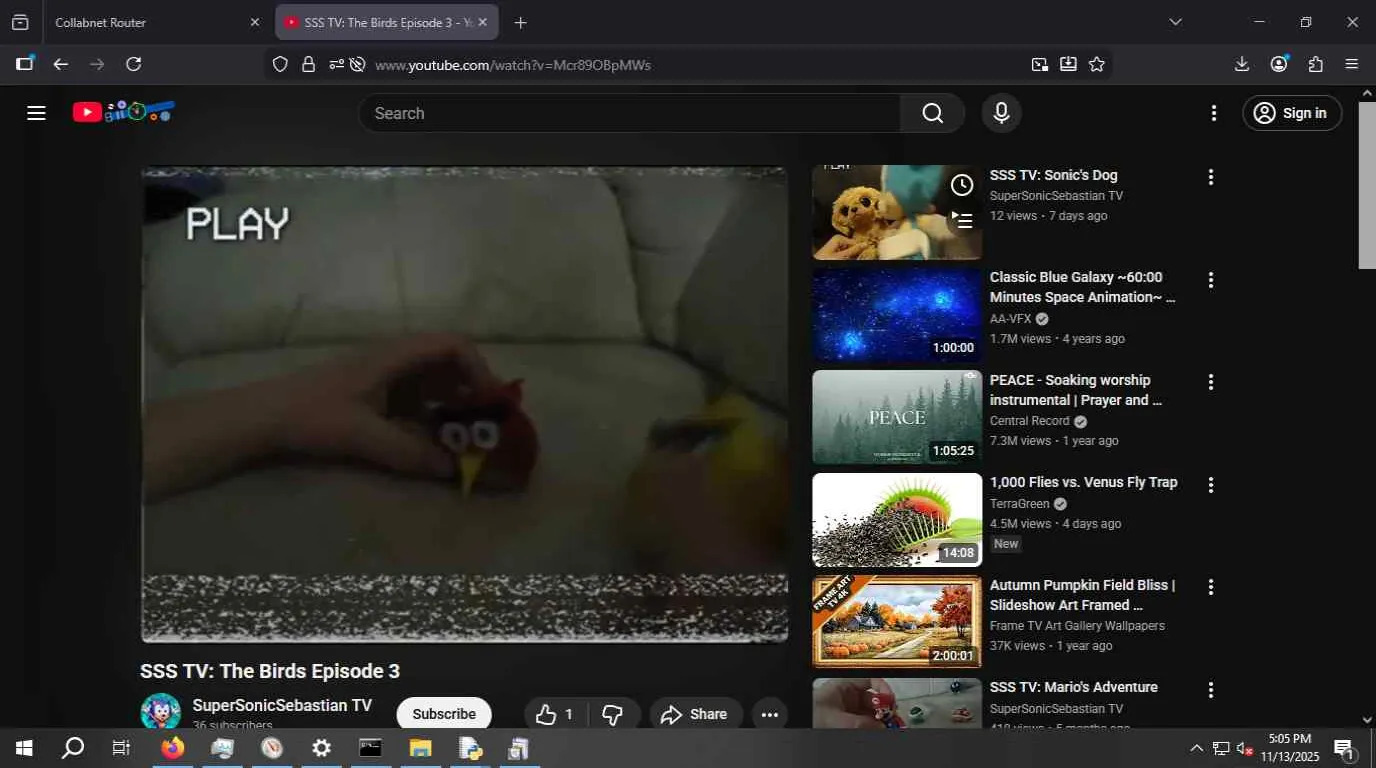1376x768 pixels.
Task: Open the Classic Blue Galaxy video title
Action: pyautogui.click(x=1083, y=287)
